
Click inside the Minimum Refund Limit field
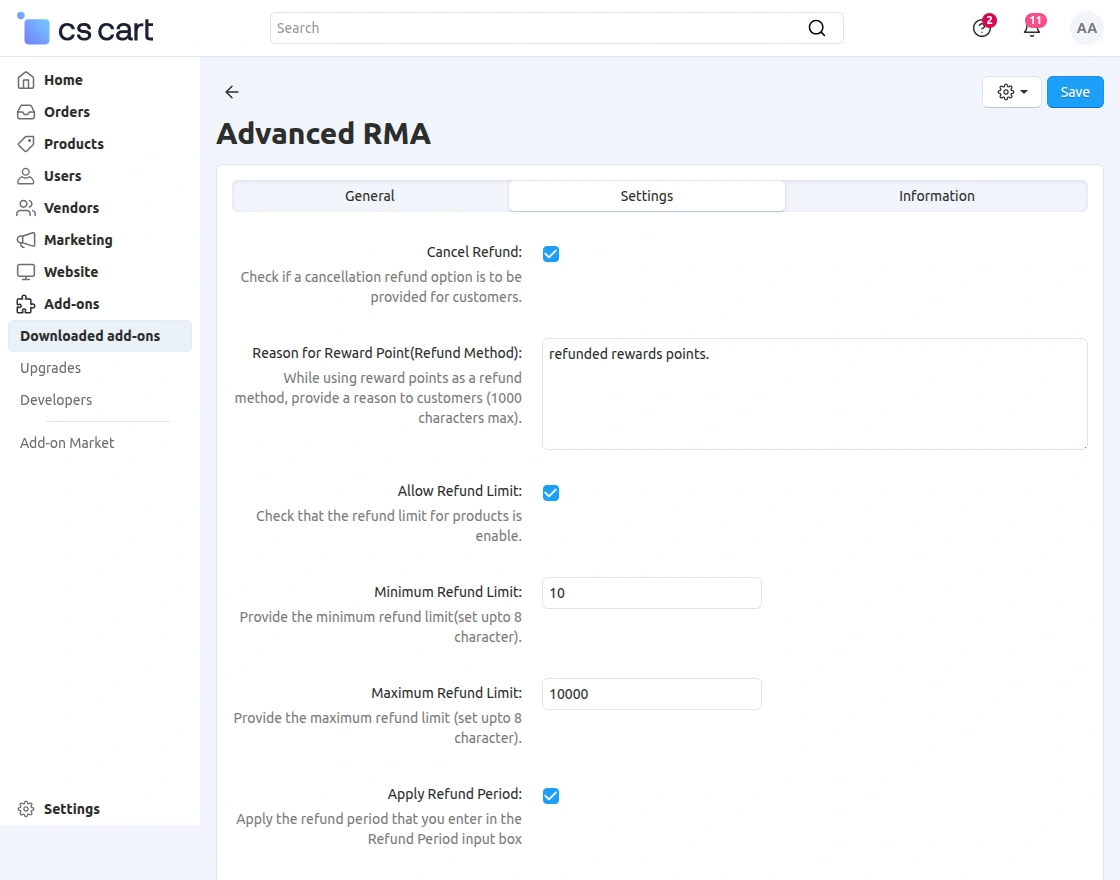pyautogui.click(x=651, y=593)
